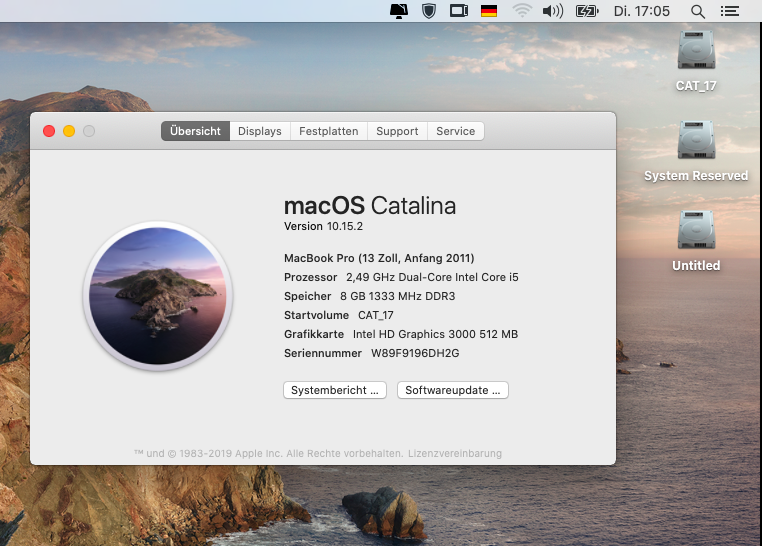This screenshot has height=546, width=762.
Task: Click the 2,49 GHz Dual-Core Intel Core i5 value
Action: [432, 277]
